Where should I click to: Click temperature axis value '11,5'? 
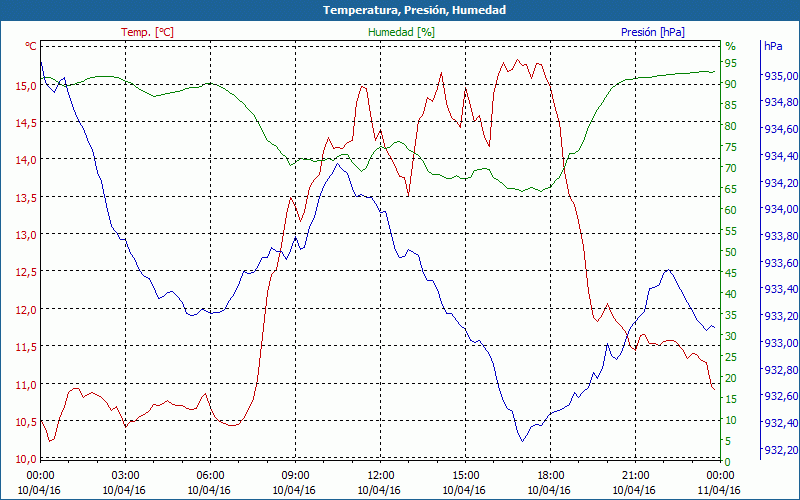26,347
